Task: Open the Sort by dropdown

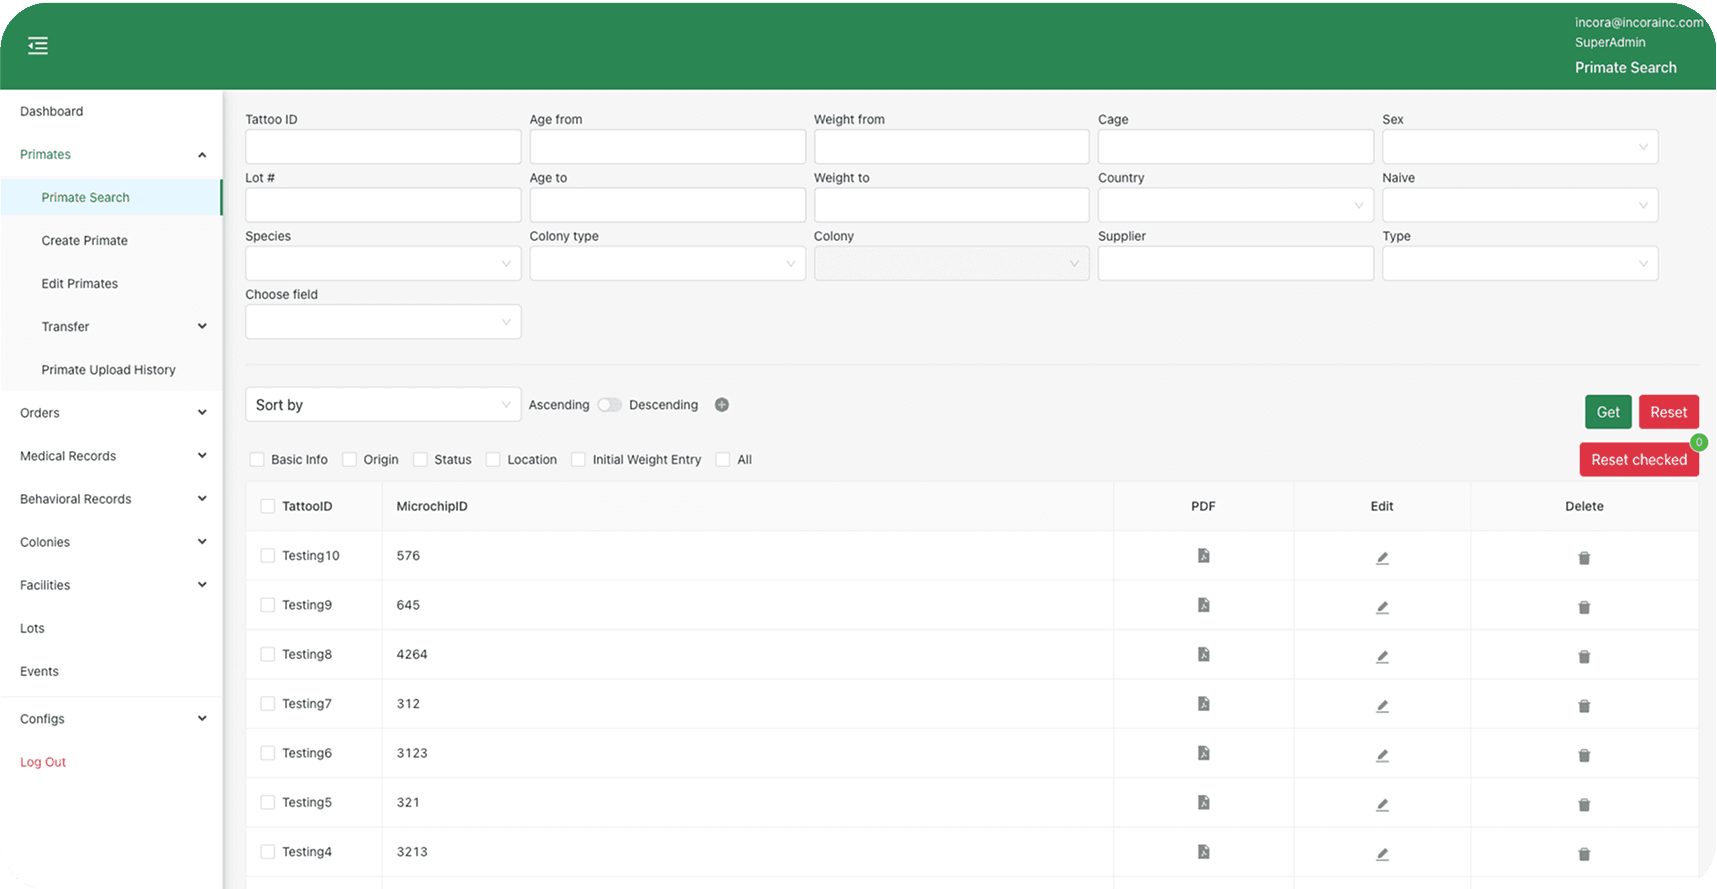Action: point(382,405)
